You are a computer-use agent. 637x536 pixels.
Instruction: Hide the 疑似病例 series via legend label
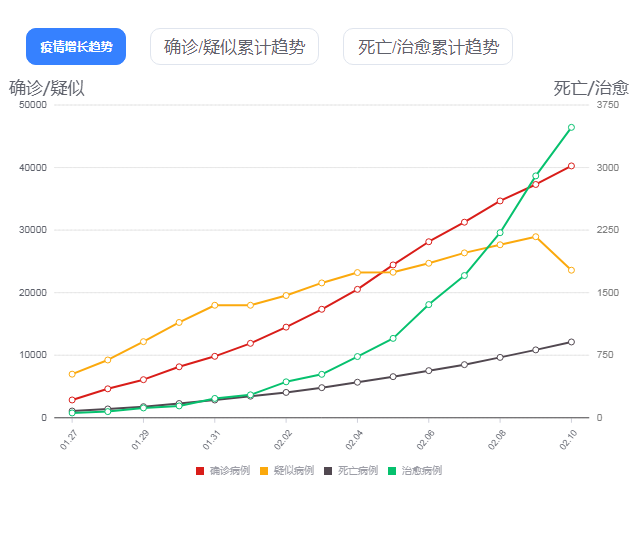coord(294,471)
